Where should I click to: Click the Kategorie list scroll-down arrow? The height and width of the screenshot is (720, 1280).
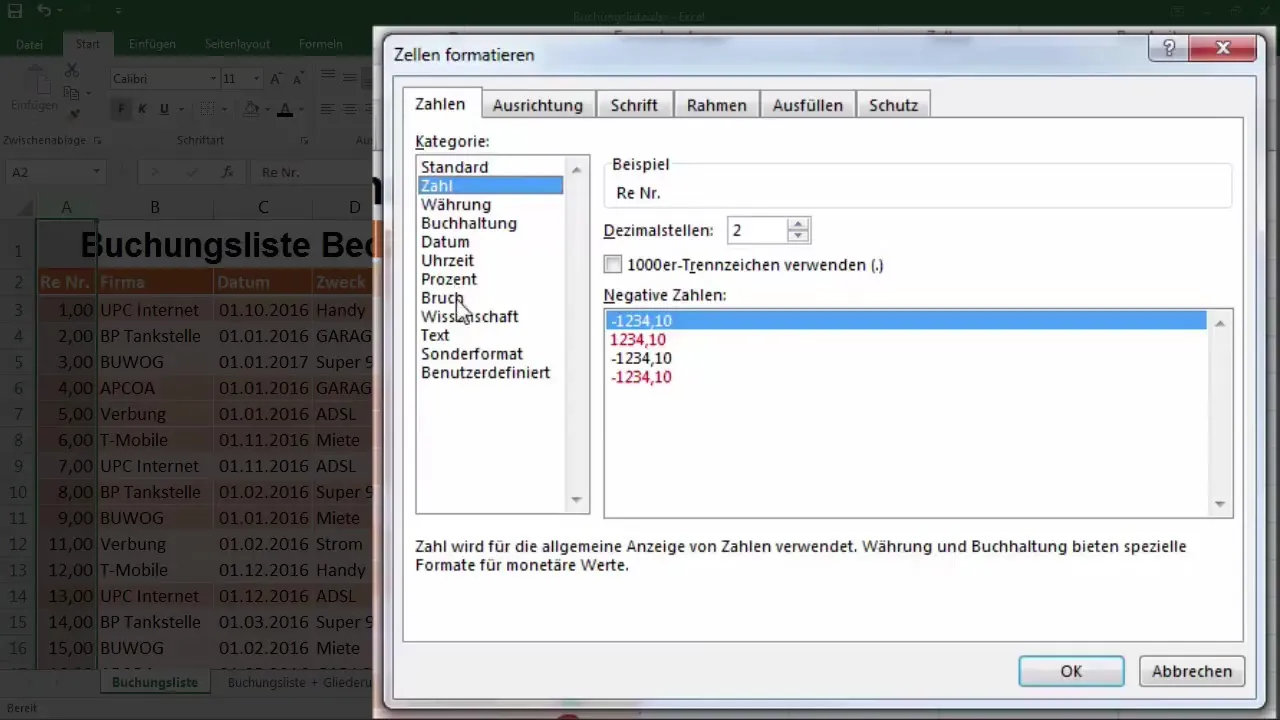coord(576,499)
